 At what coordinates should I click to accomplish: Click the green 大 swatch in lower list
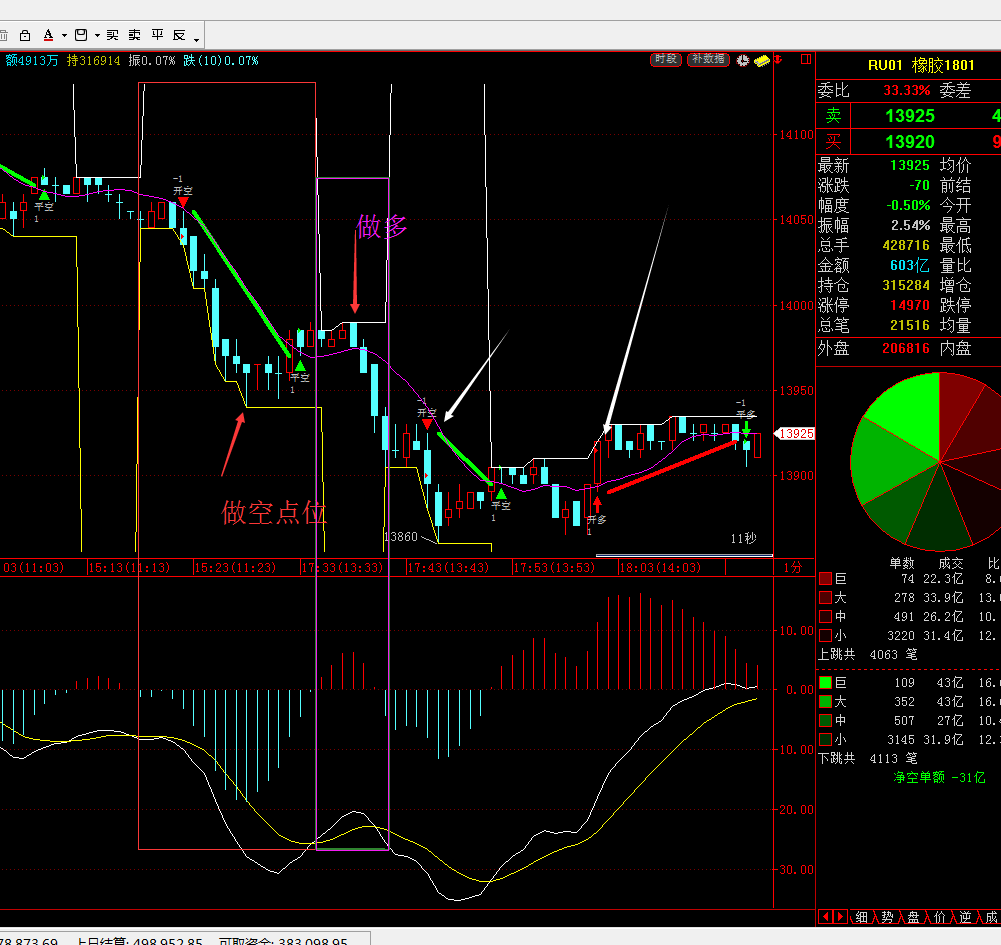[x=825, y=702]
